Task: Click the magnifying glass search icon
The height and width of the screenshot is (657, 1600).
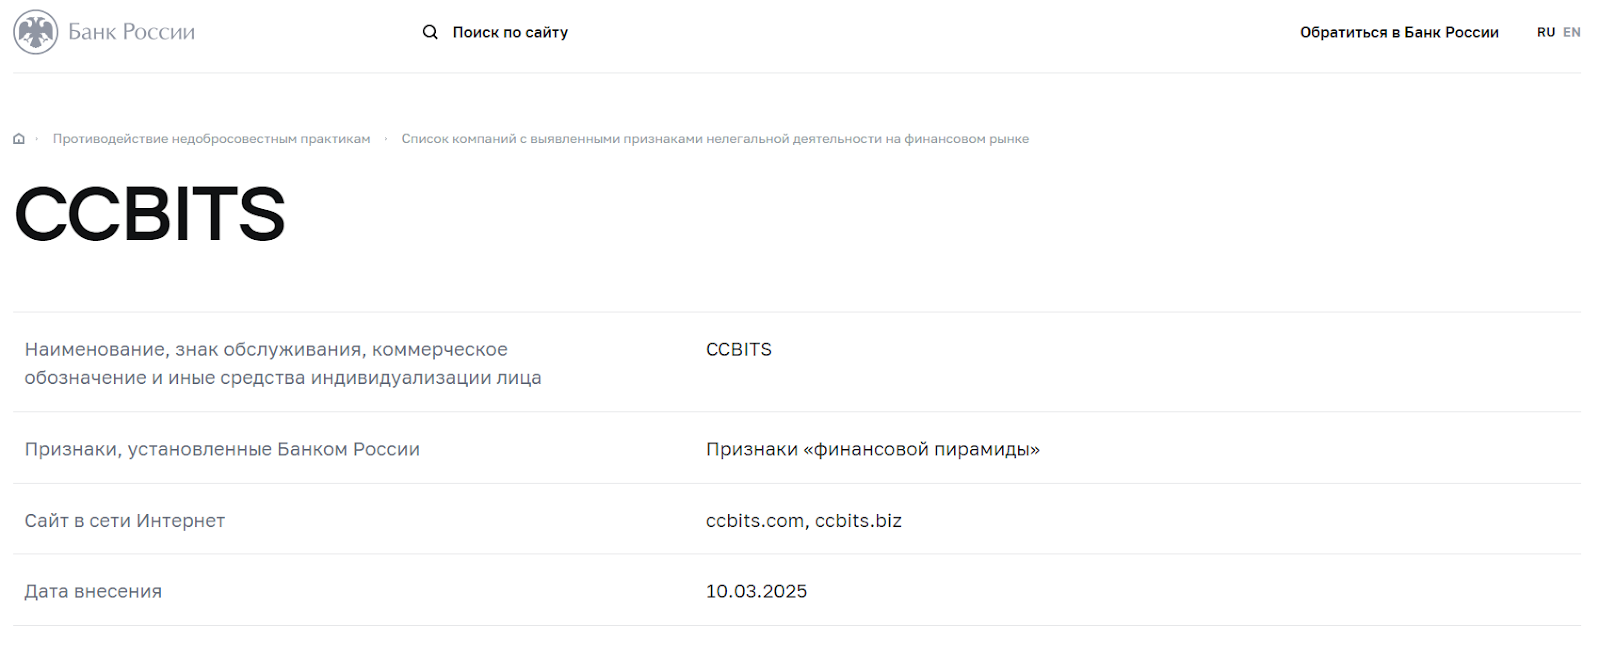Action: point(430,32)
